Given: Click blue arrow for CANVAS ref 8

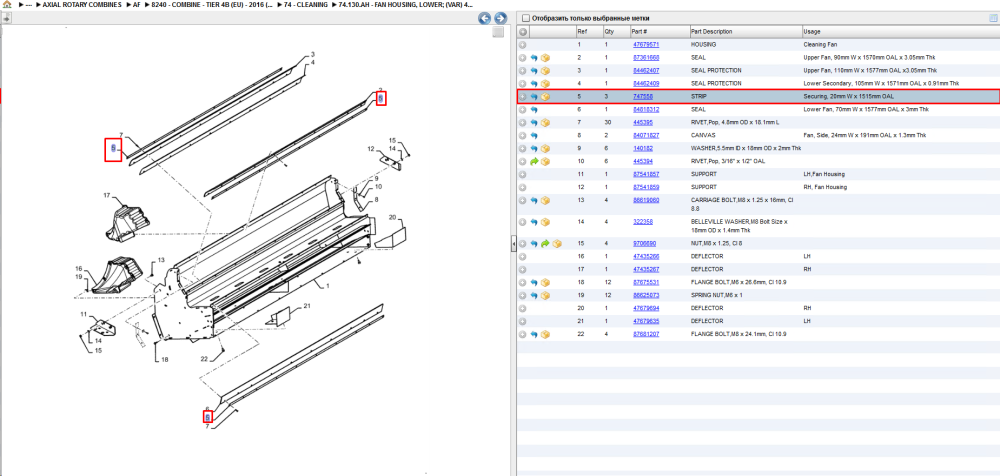Looking at the screenshot, I should point(534,135).
